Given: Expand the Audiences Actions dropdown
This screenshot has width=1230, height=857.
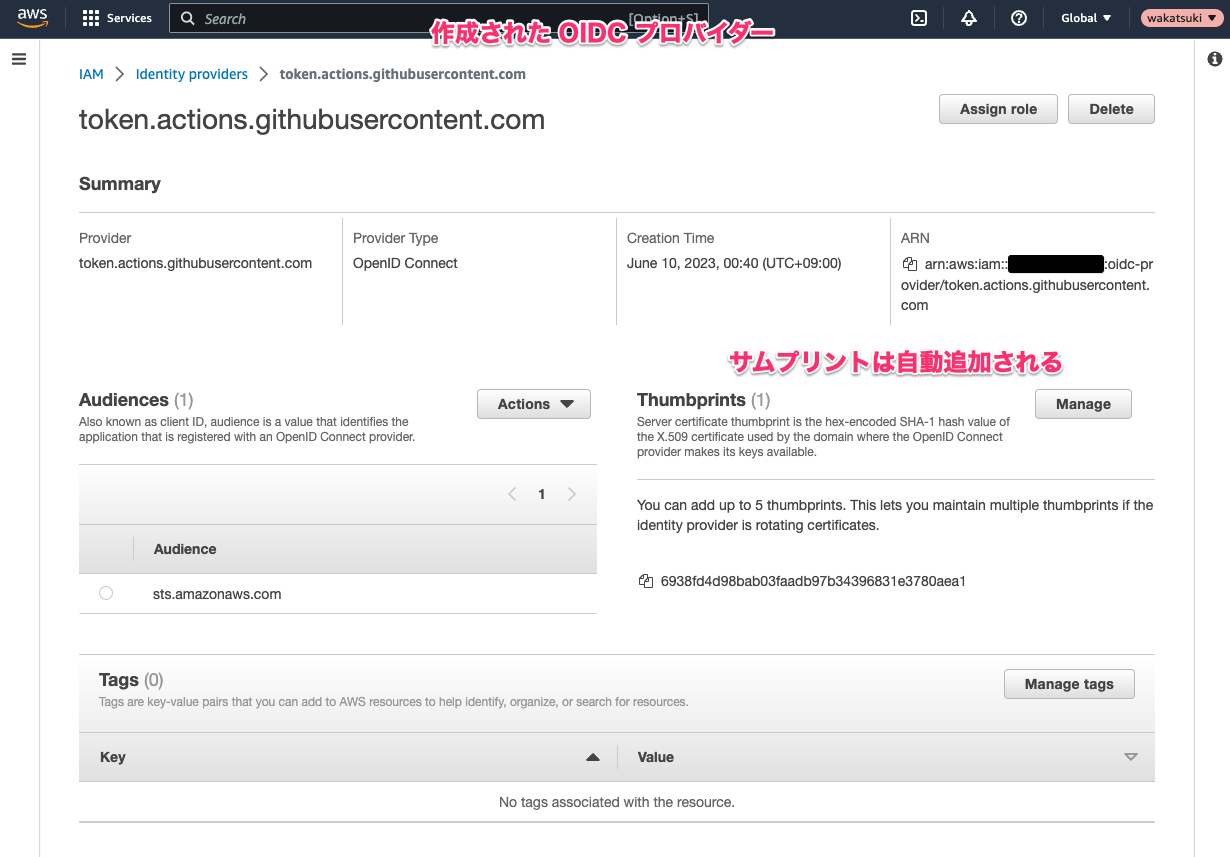Looking at the screenshot, I should [x=533, y=404].
